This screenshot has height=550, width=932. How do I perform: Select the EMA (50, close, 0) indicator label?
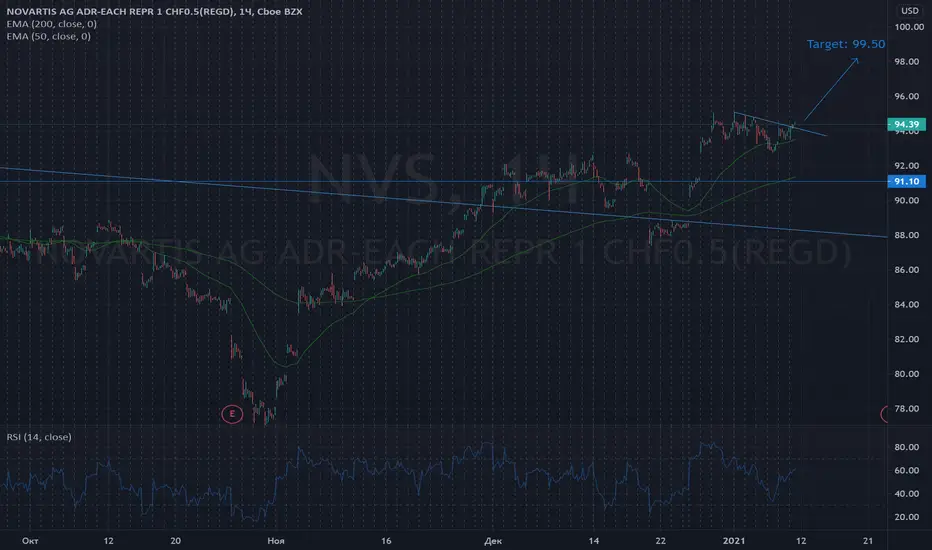pyautogui.click(x=49, y=36)
